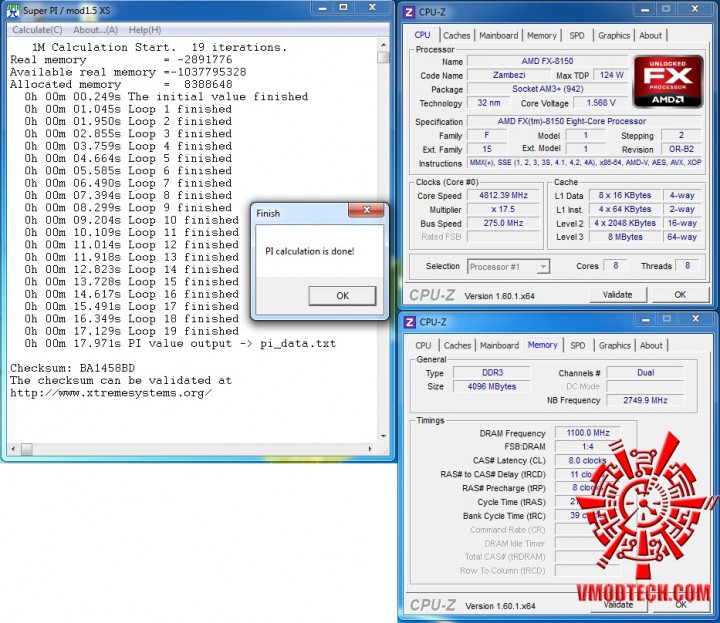Switch to the CPU tab in the lower CPU-Z window
Viewport: 720px width, 623px height.
(423, 345)
